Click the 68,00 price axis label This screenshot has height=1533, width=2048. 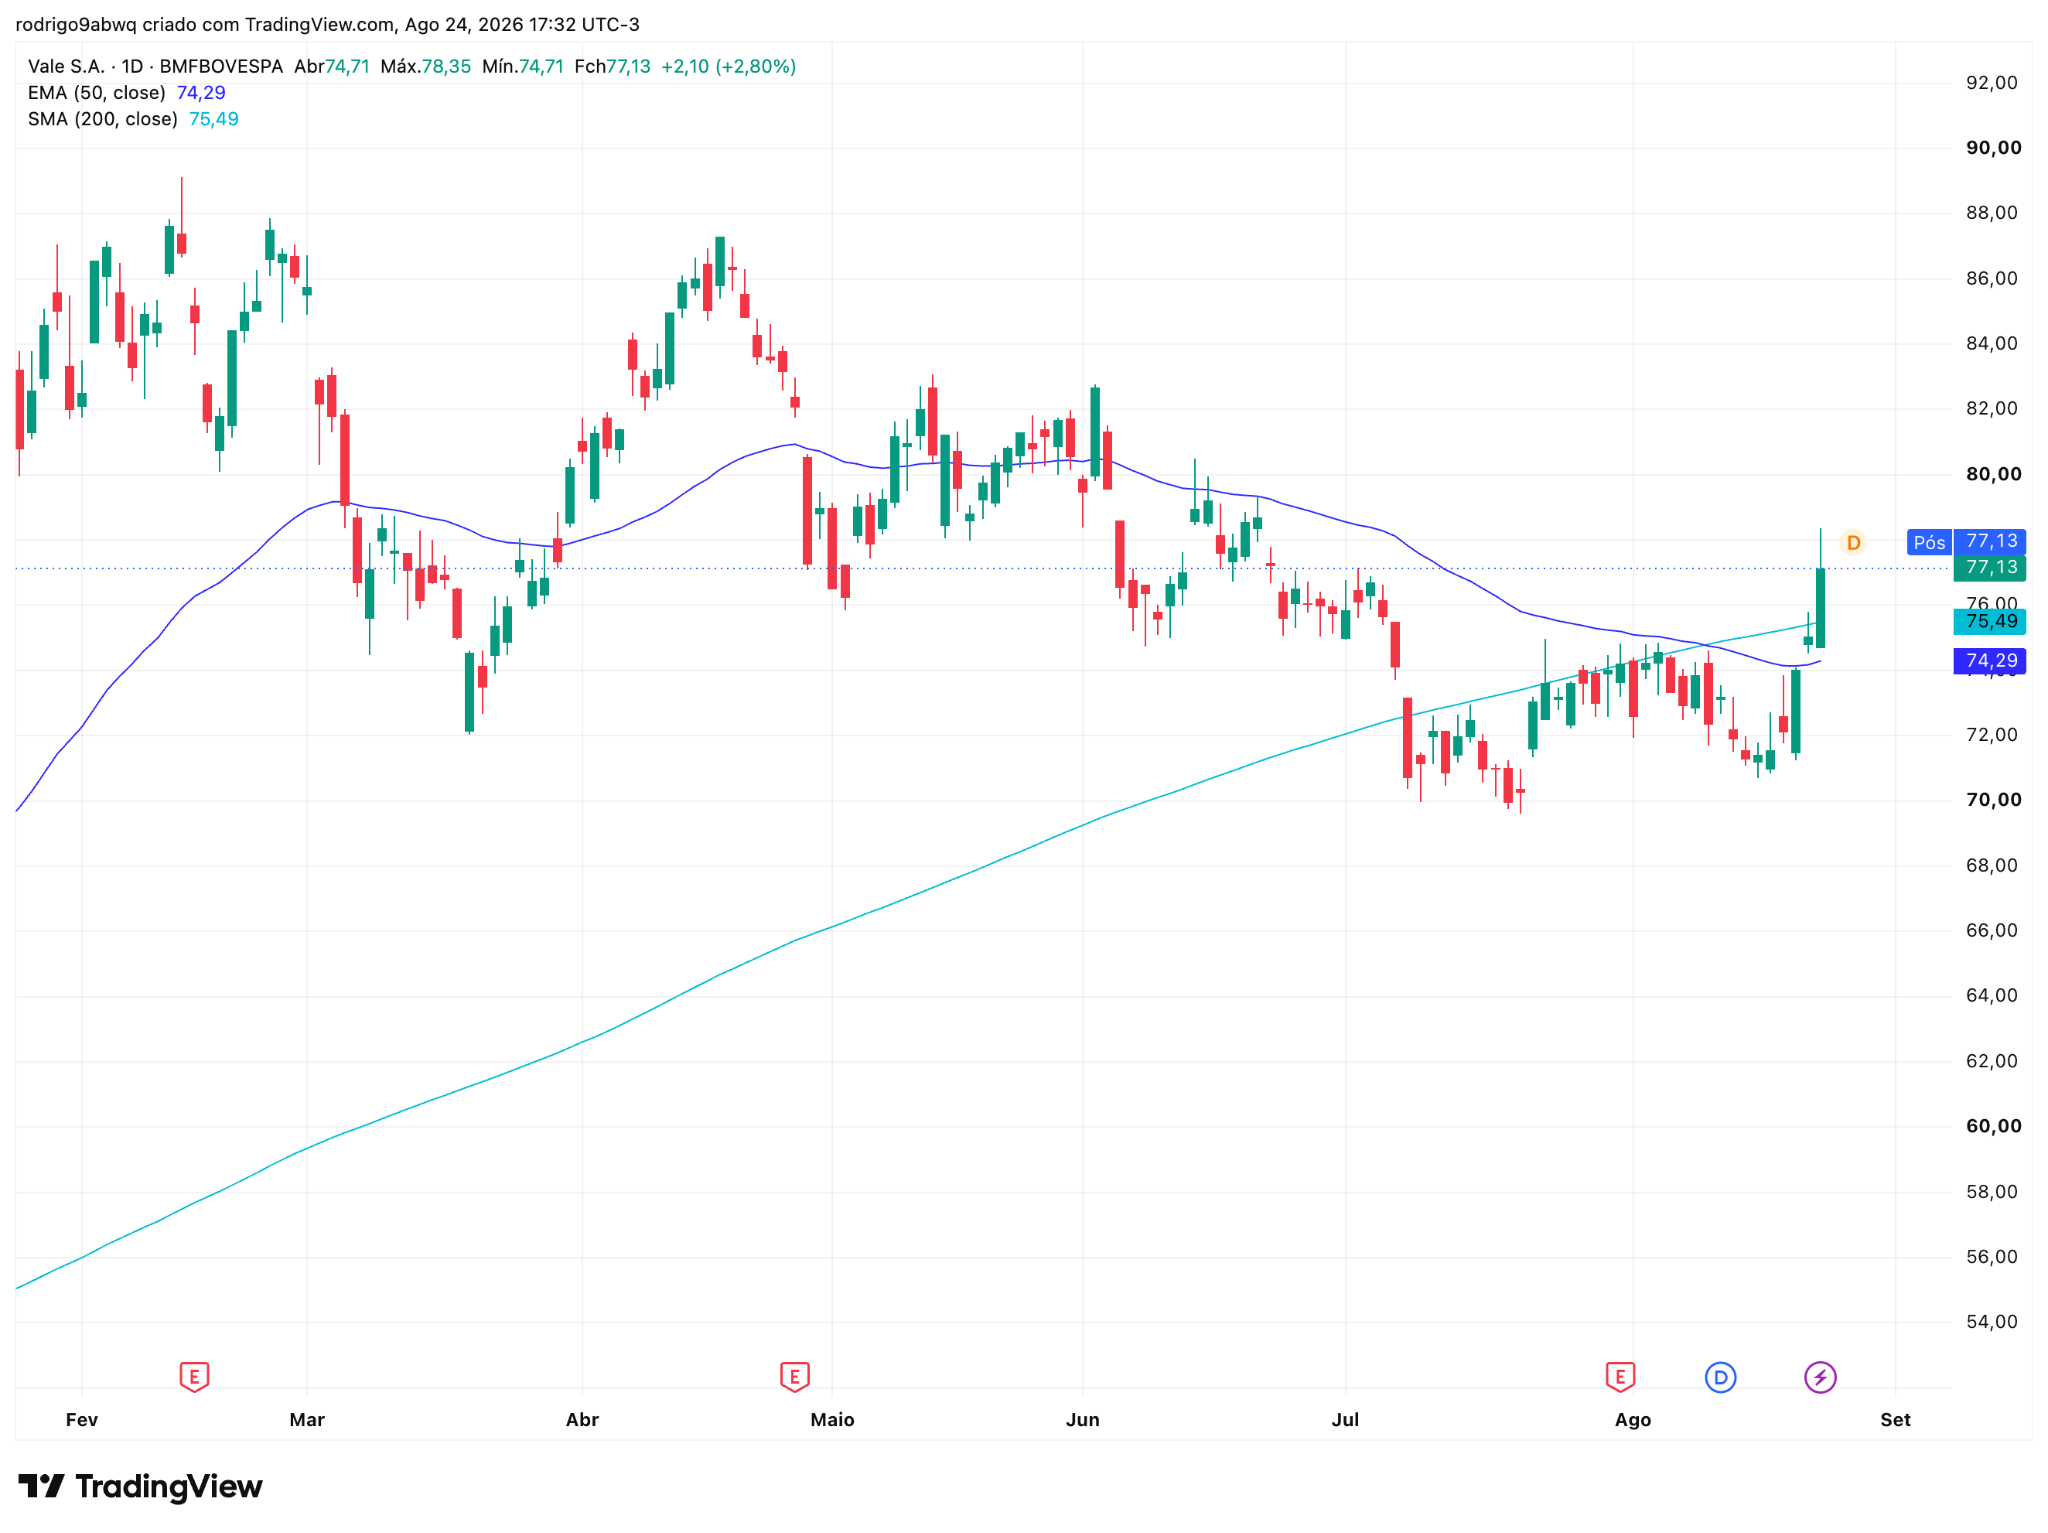pos(1992,865)
